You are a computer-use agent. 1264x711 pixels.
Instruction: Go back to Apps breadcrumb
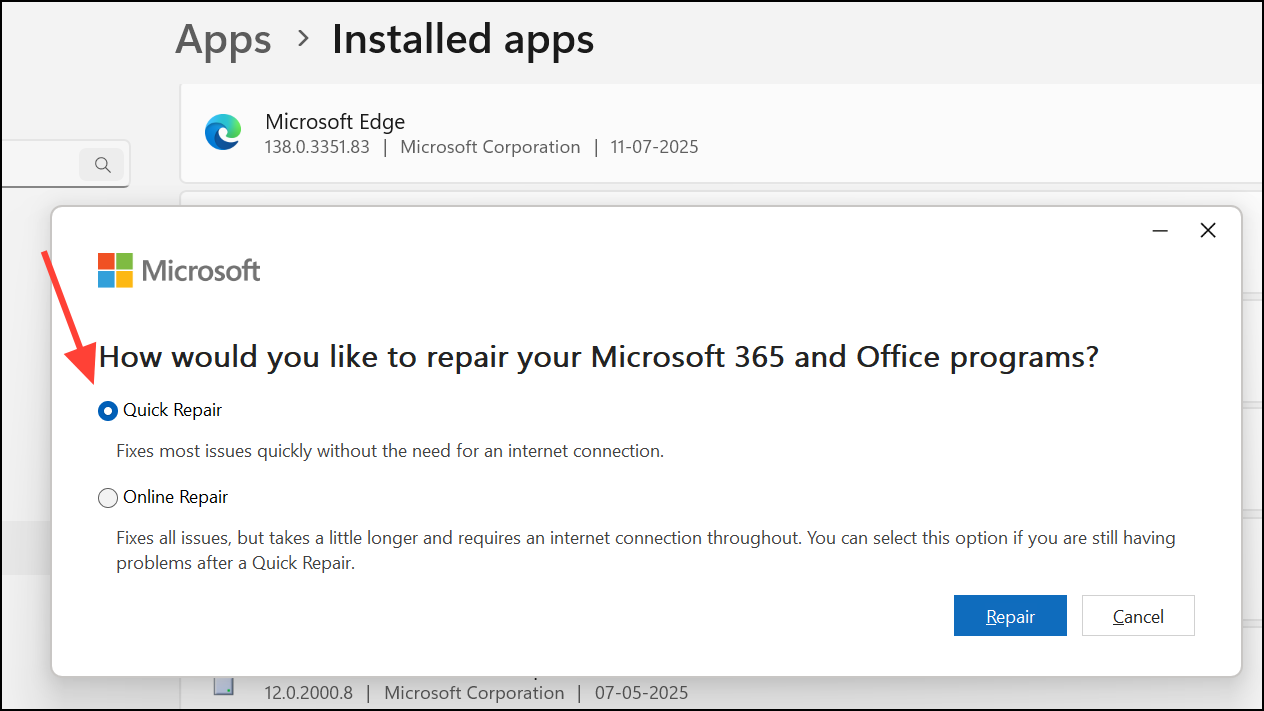click(x=223, y=40)
